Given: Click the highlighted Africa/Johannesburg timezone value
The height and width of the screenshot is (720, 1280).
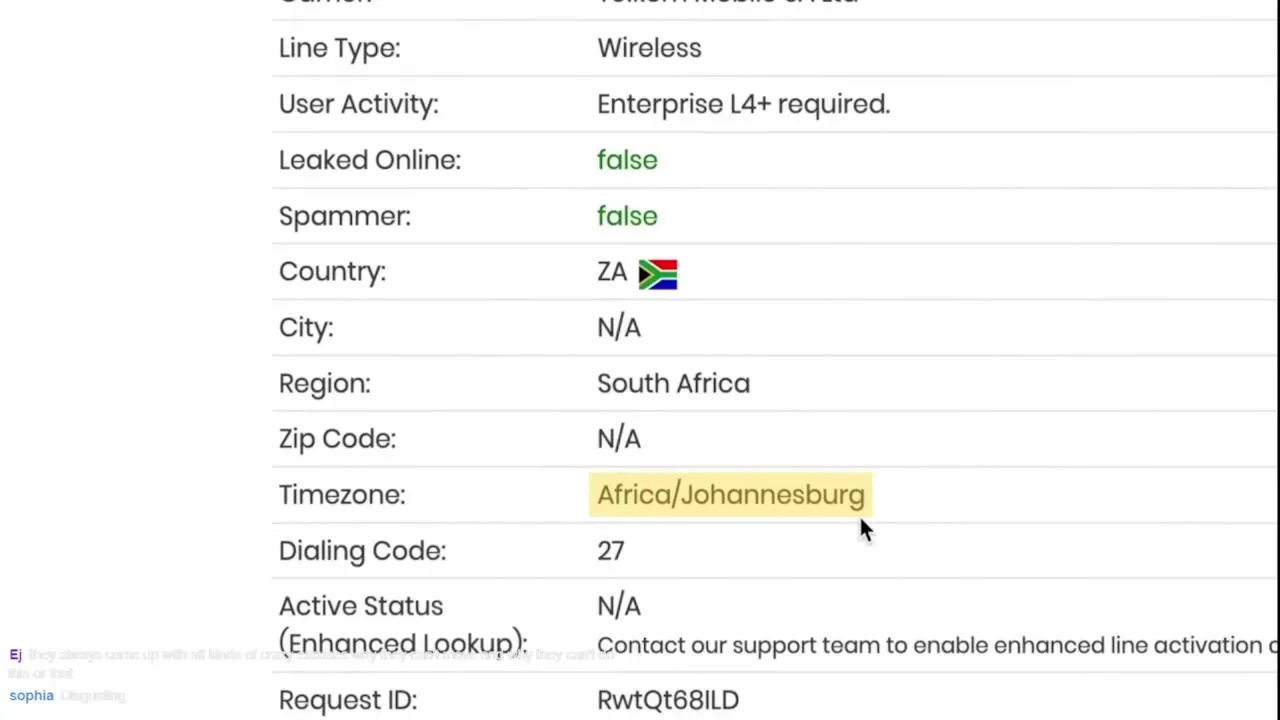Looking at the screenshot, I should point(730,495).
